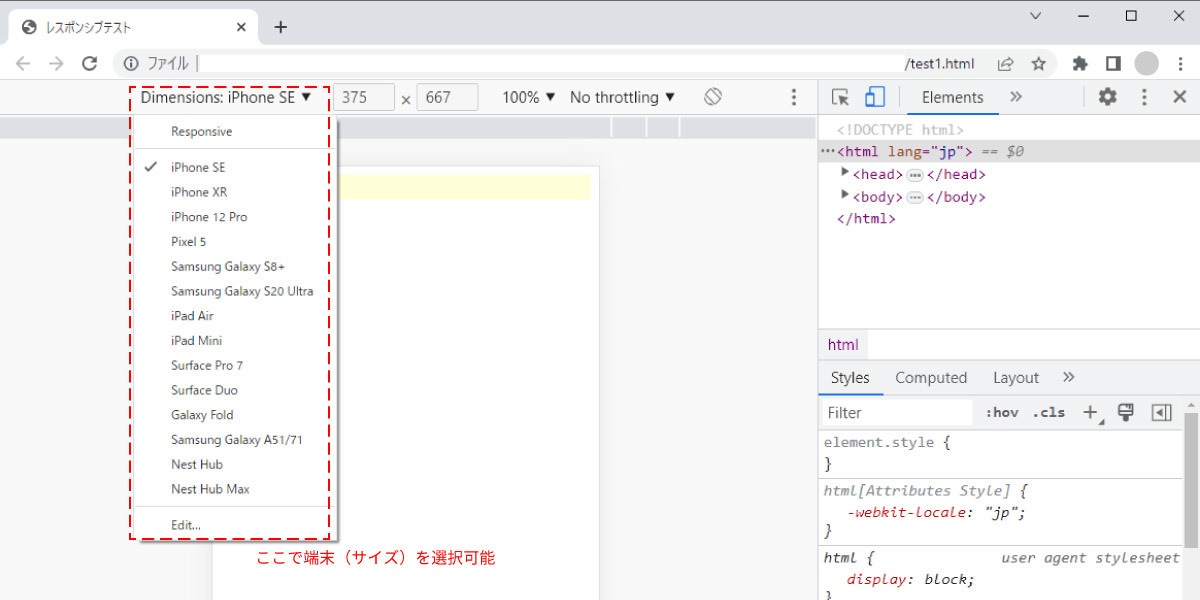The image size is (1200, 600).
Task: Open the Dimensions: iPhone SE dropdown
Action: [x=226, y=97]
